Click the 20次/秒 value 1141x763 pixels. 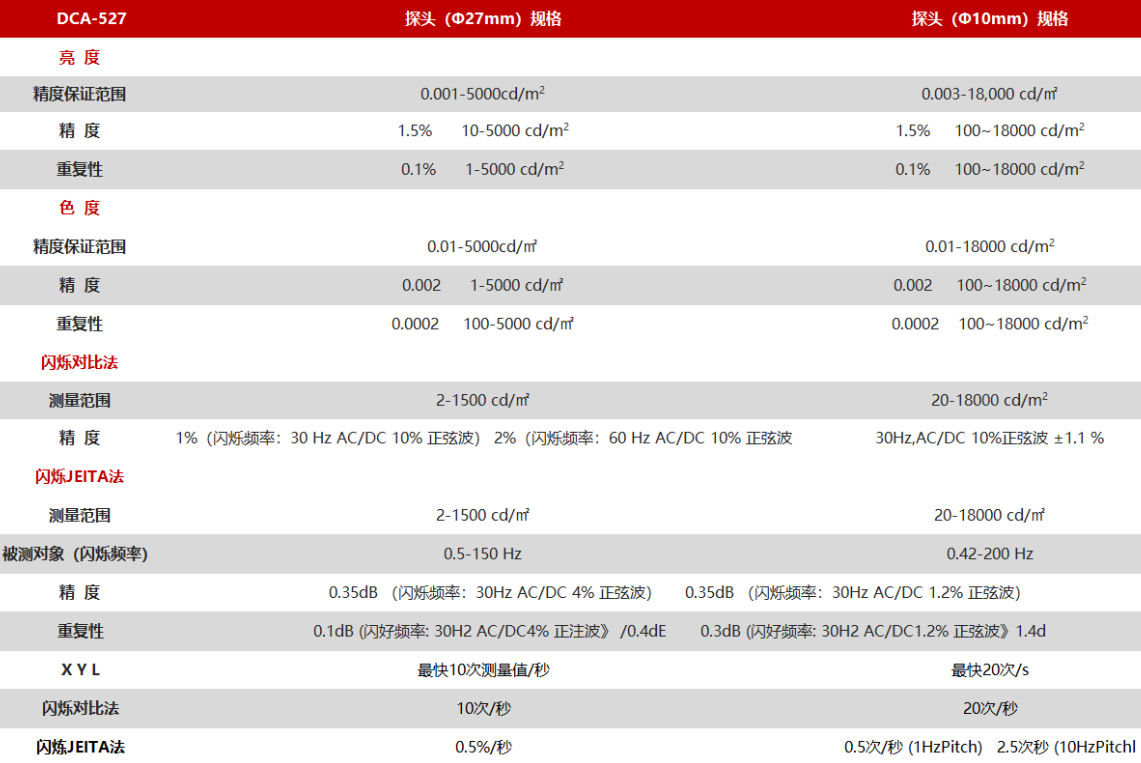click(x=990, y=708)
